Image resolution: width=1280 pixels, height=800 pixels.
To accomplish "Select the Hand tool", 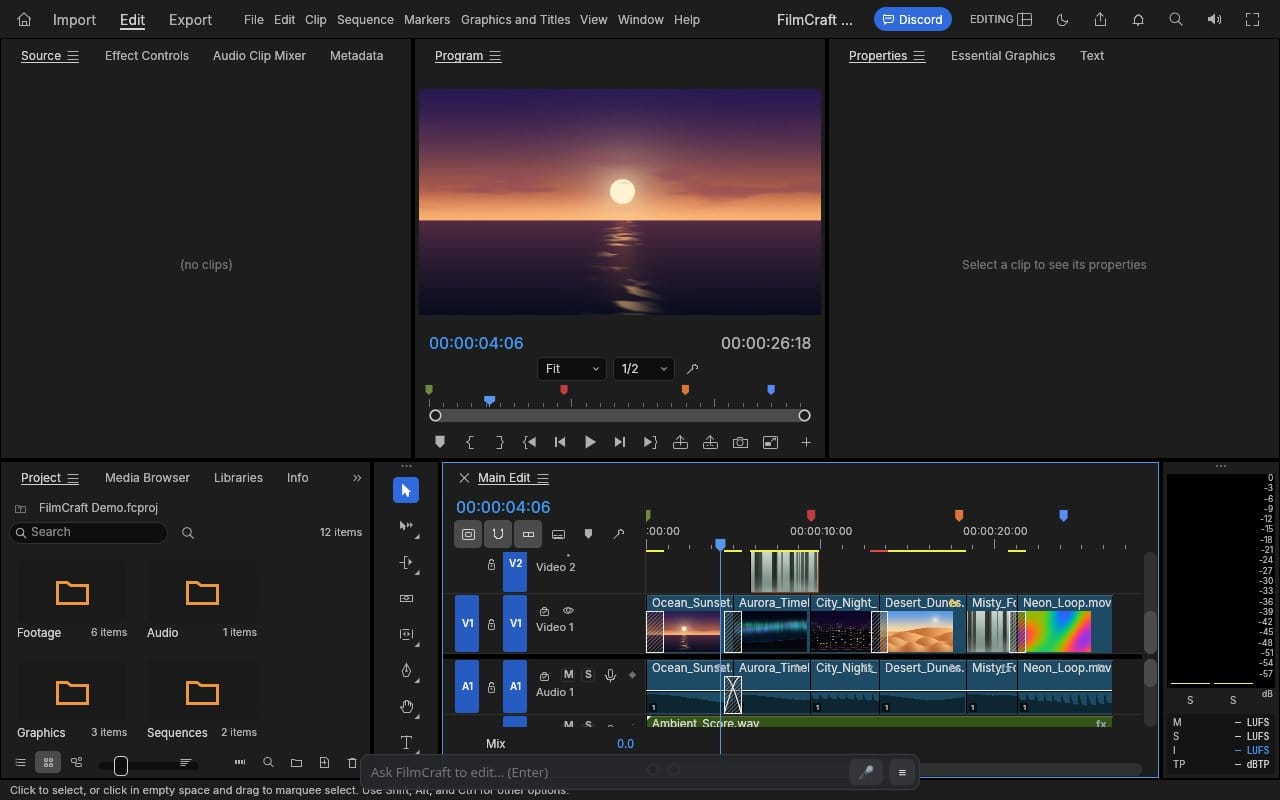I will point(406,706).
